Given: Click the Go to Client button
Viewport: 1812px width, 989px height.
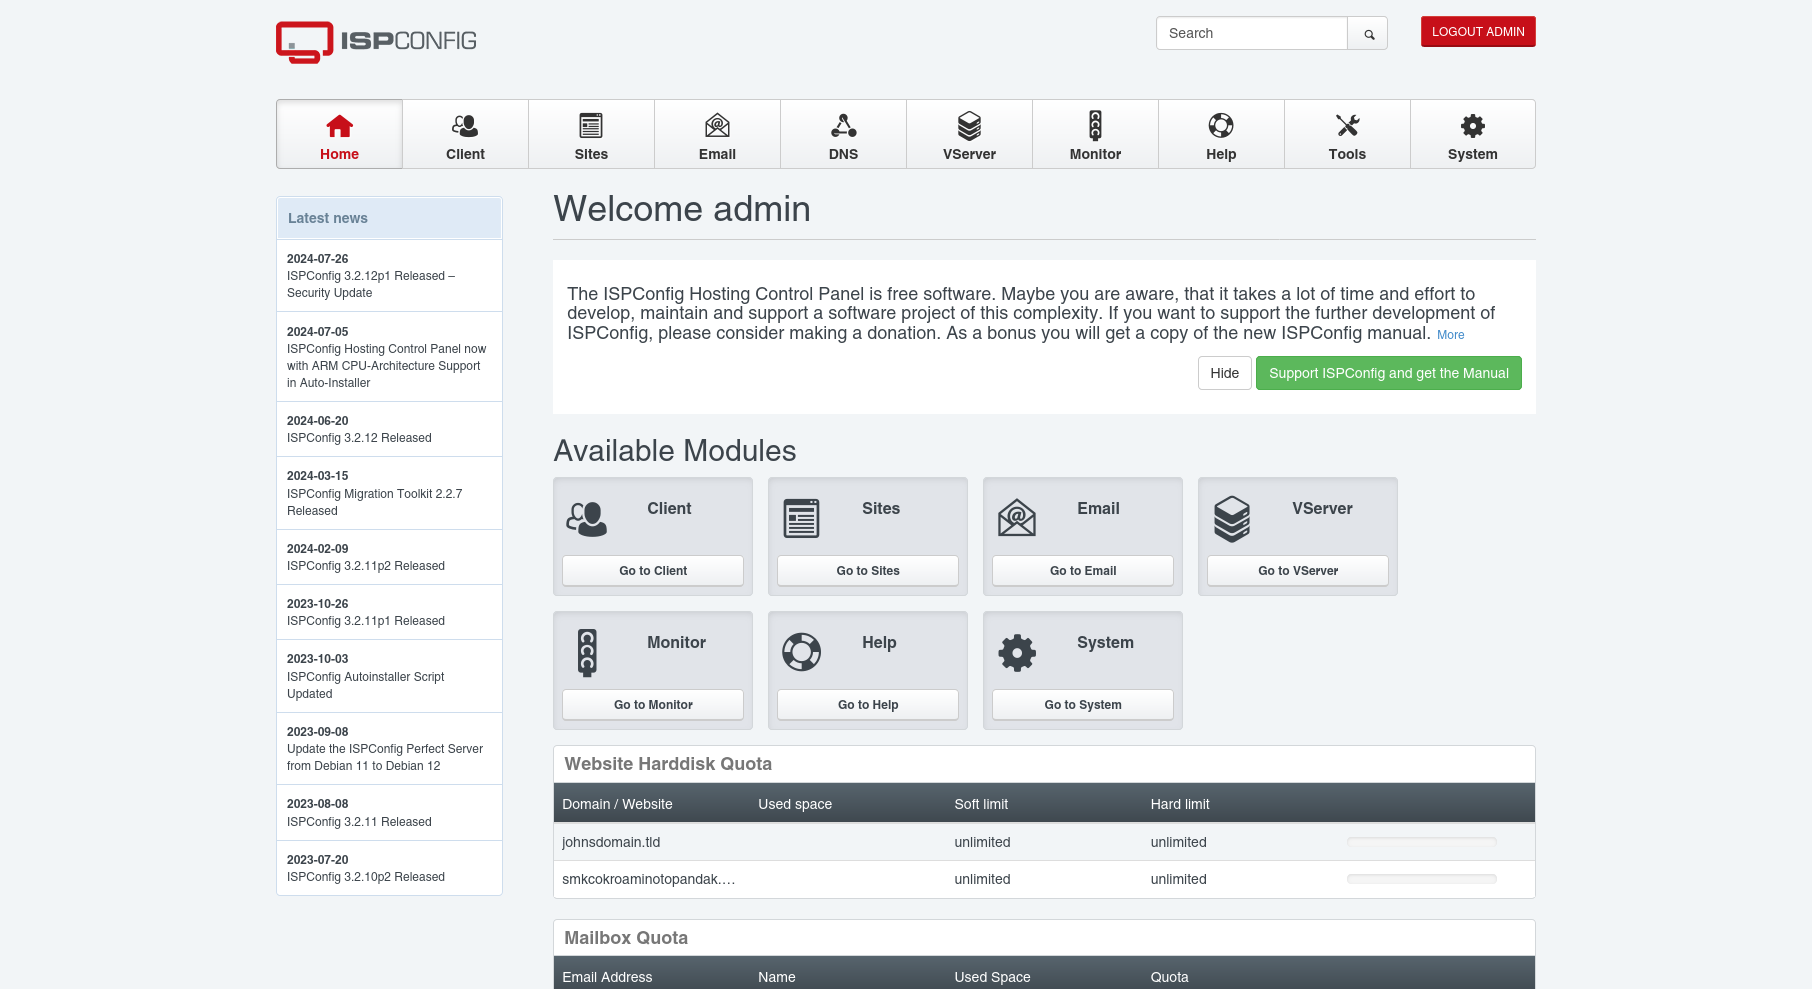Looking at the screenshot, I should tap(653, 571).
